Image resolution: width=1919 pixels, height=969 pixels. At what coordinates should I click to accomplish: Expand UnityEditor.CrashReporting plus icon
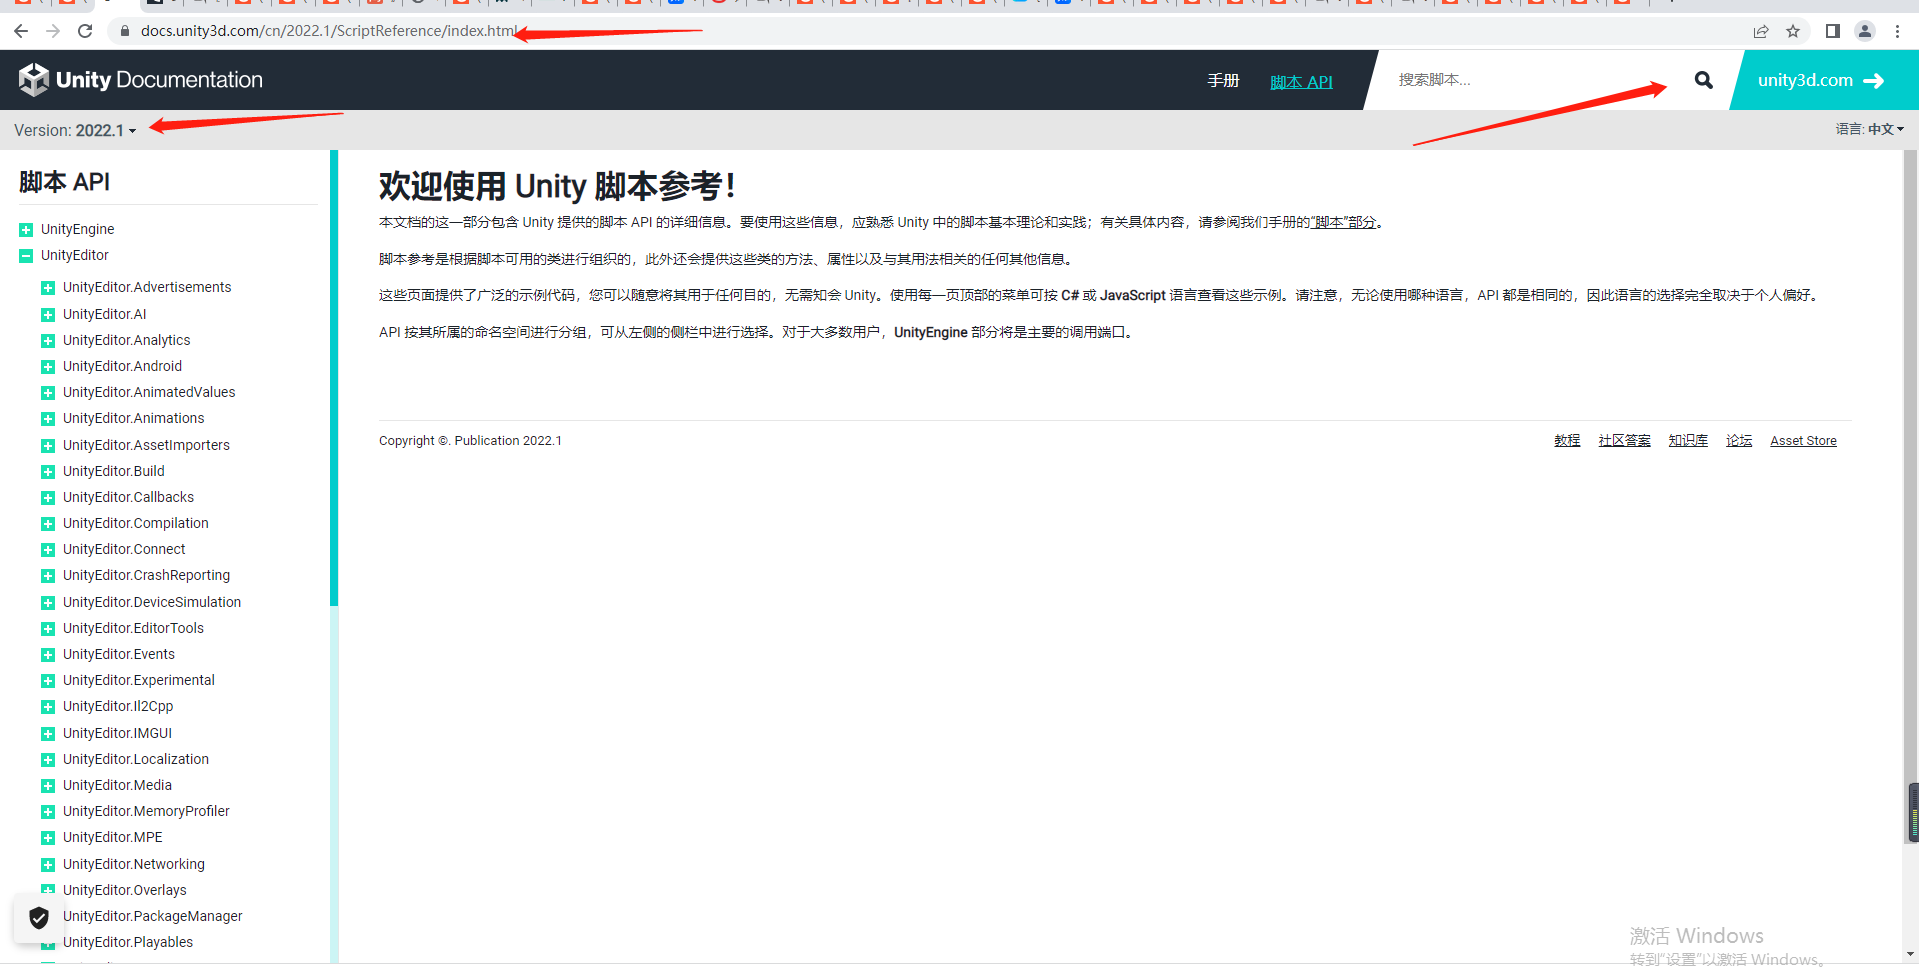[x=47, y=576]
